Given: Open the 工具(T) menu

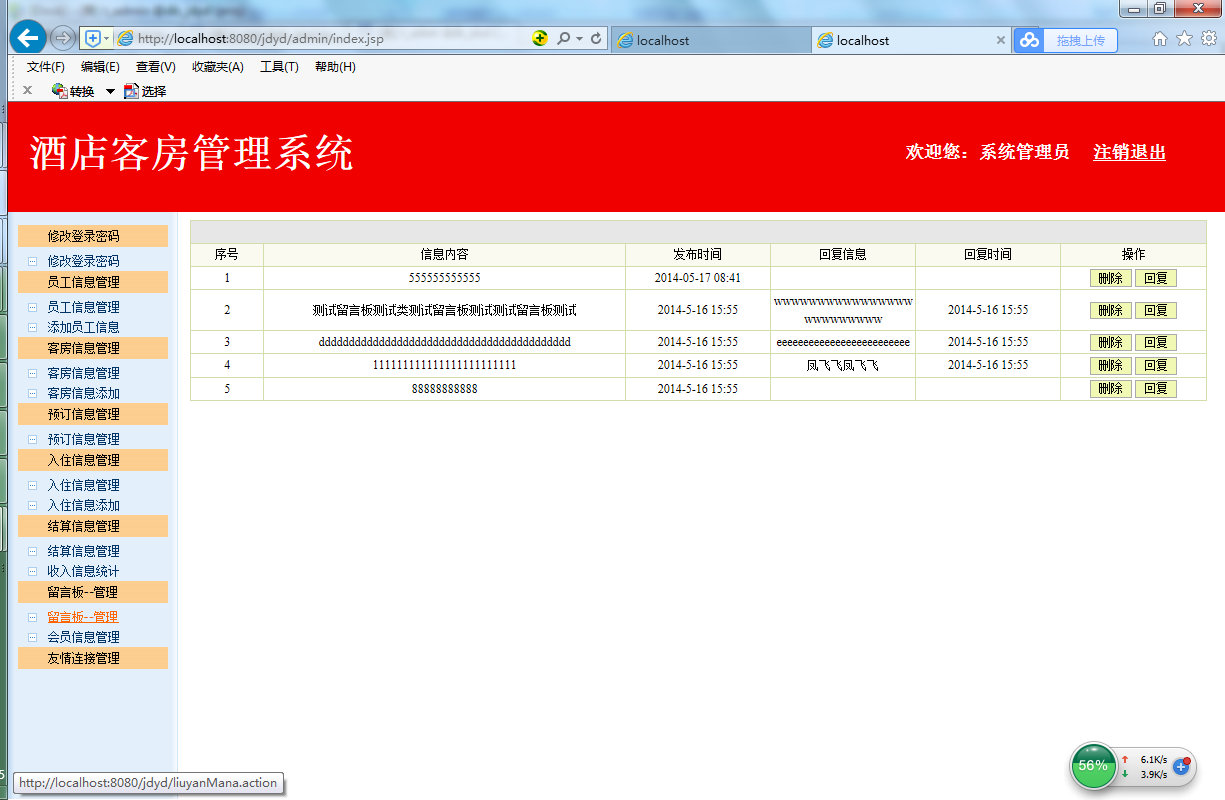Looking at the screenshot, I should [279, 67].
